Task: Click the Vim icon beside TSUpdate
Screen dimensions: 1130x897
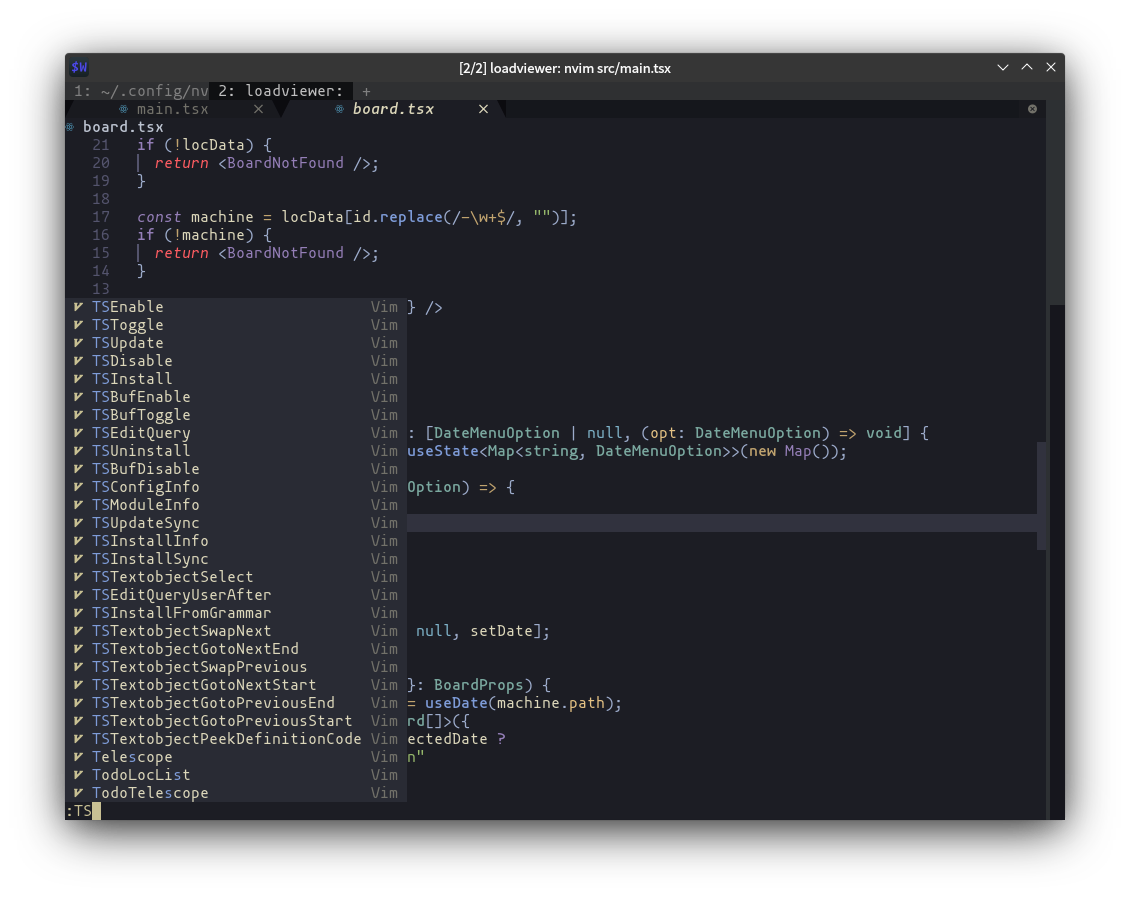Action: pos(78,343)
